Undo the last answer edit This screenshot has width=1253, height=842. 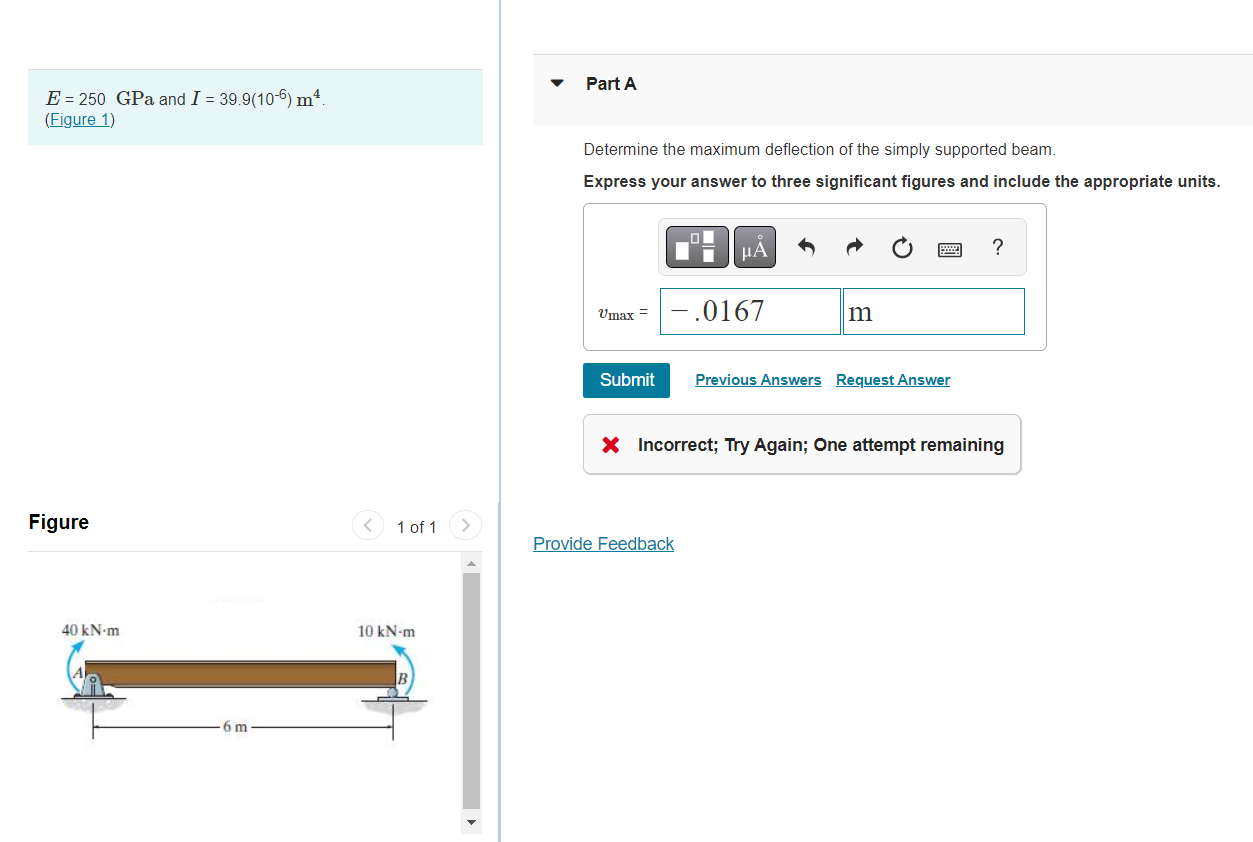tap(808, 247)
